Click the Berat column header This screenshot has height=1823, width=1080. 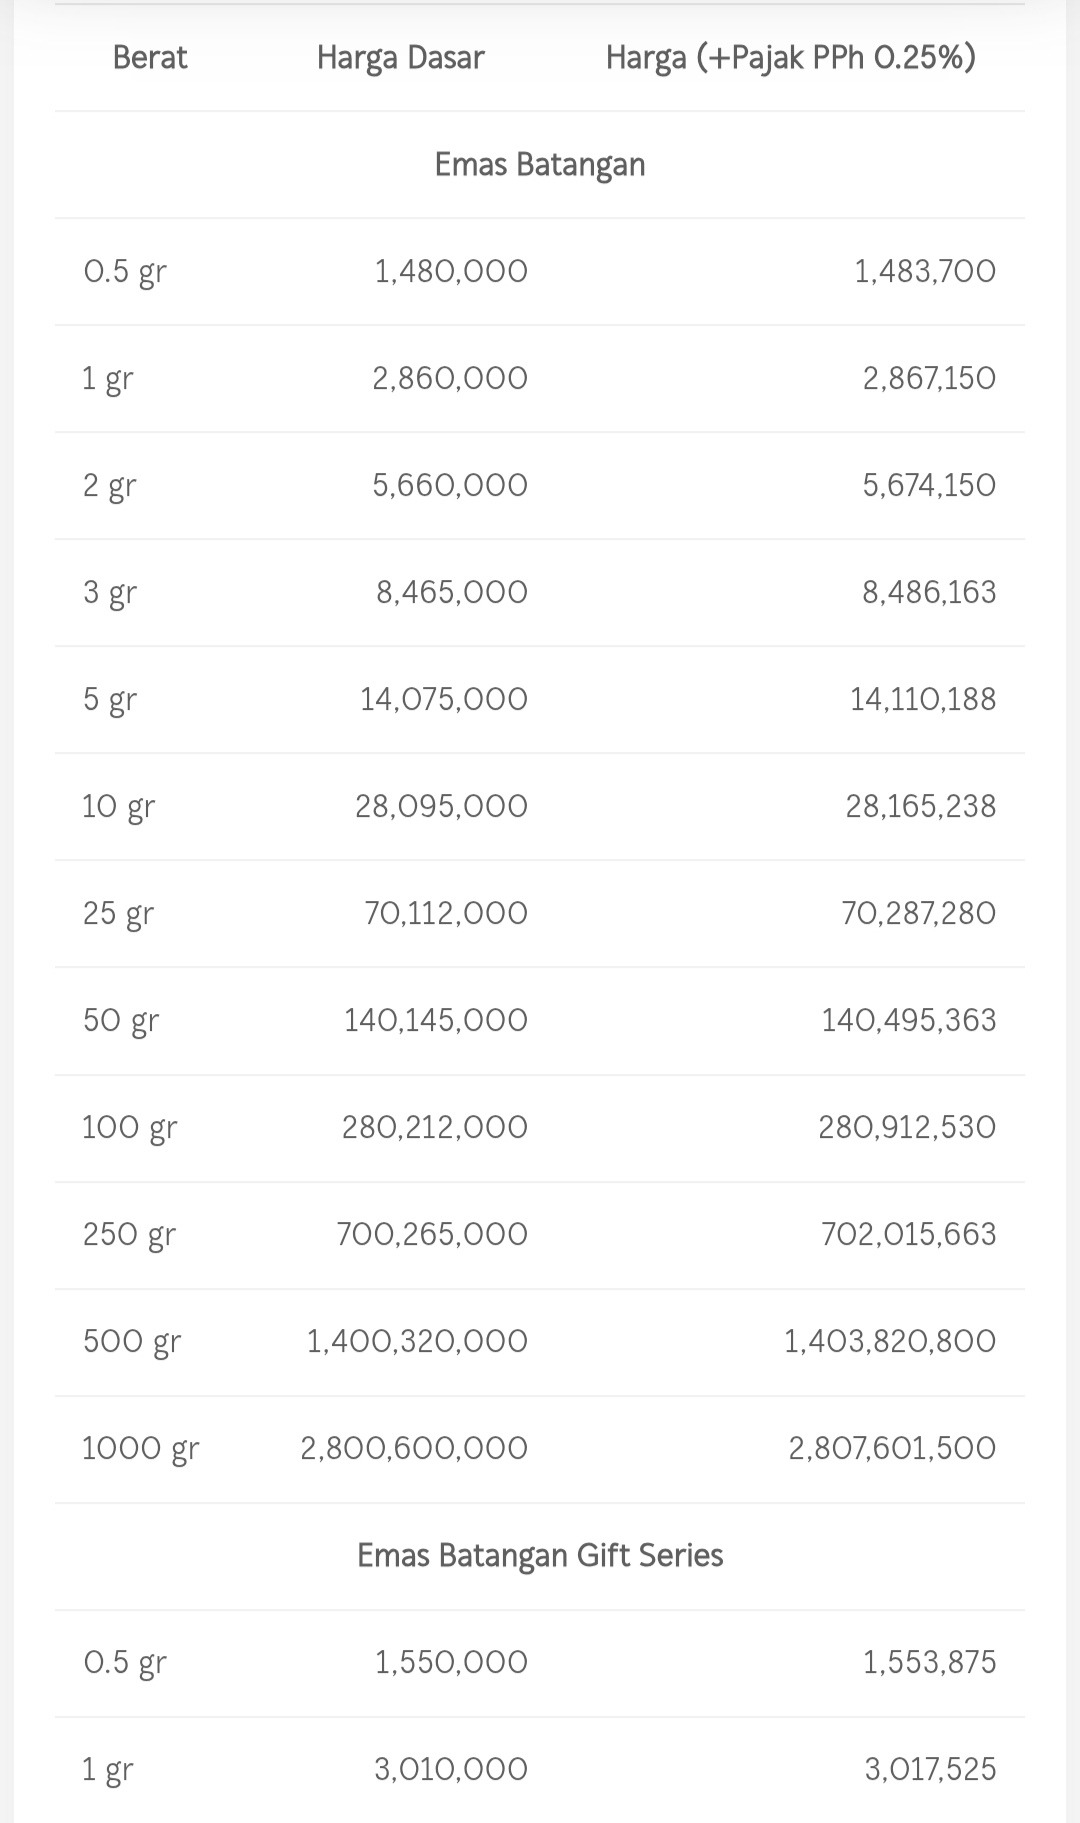[x=150, y=58]
